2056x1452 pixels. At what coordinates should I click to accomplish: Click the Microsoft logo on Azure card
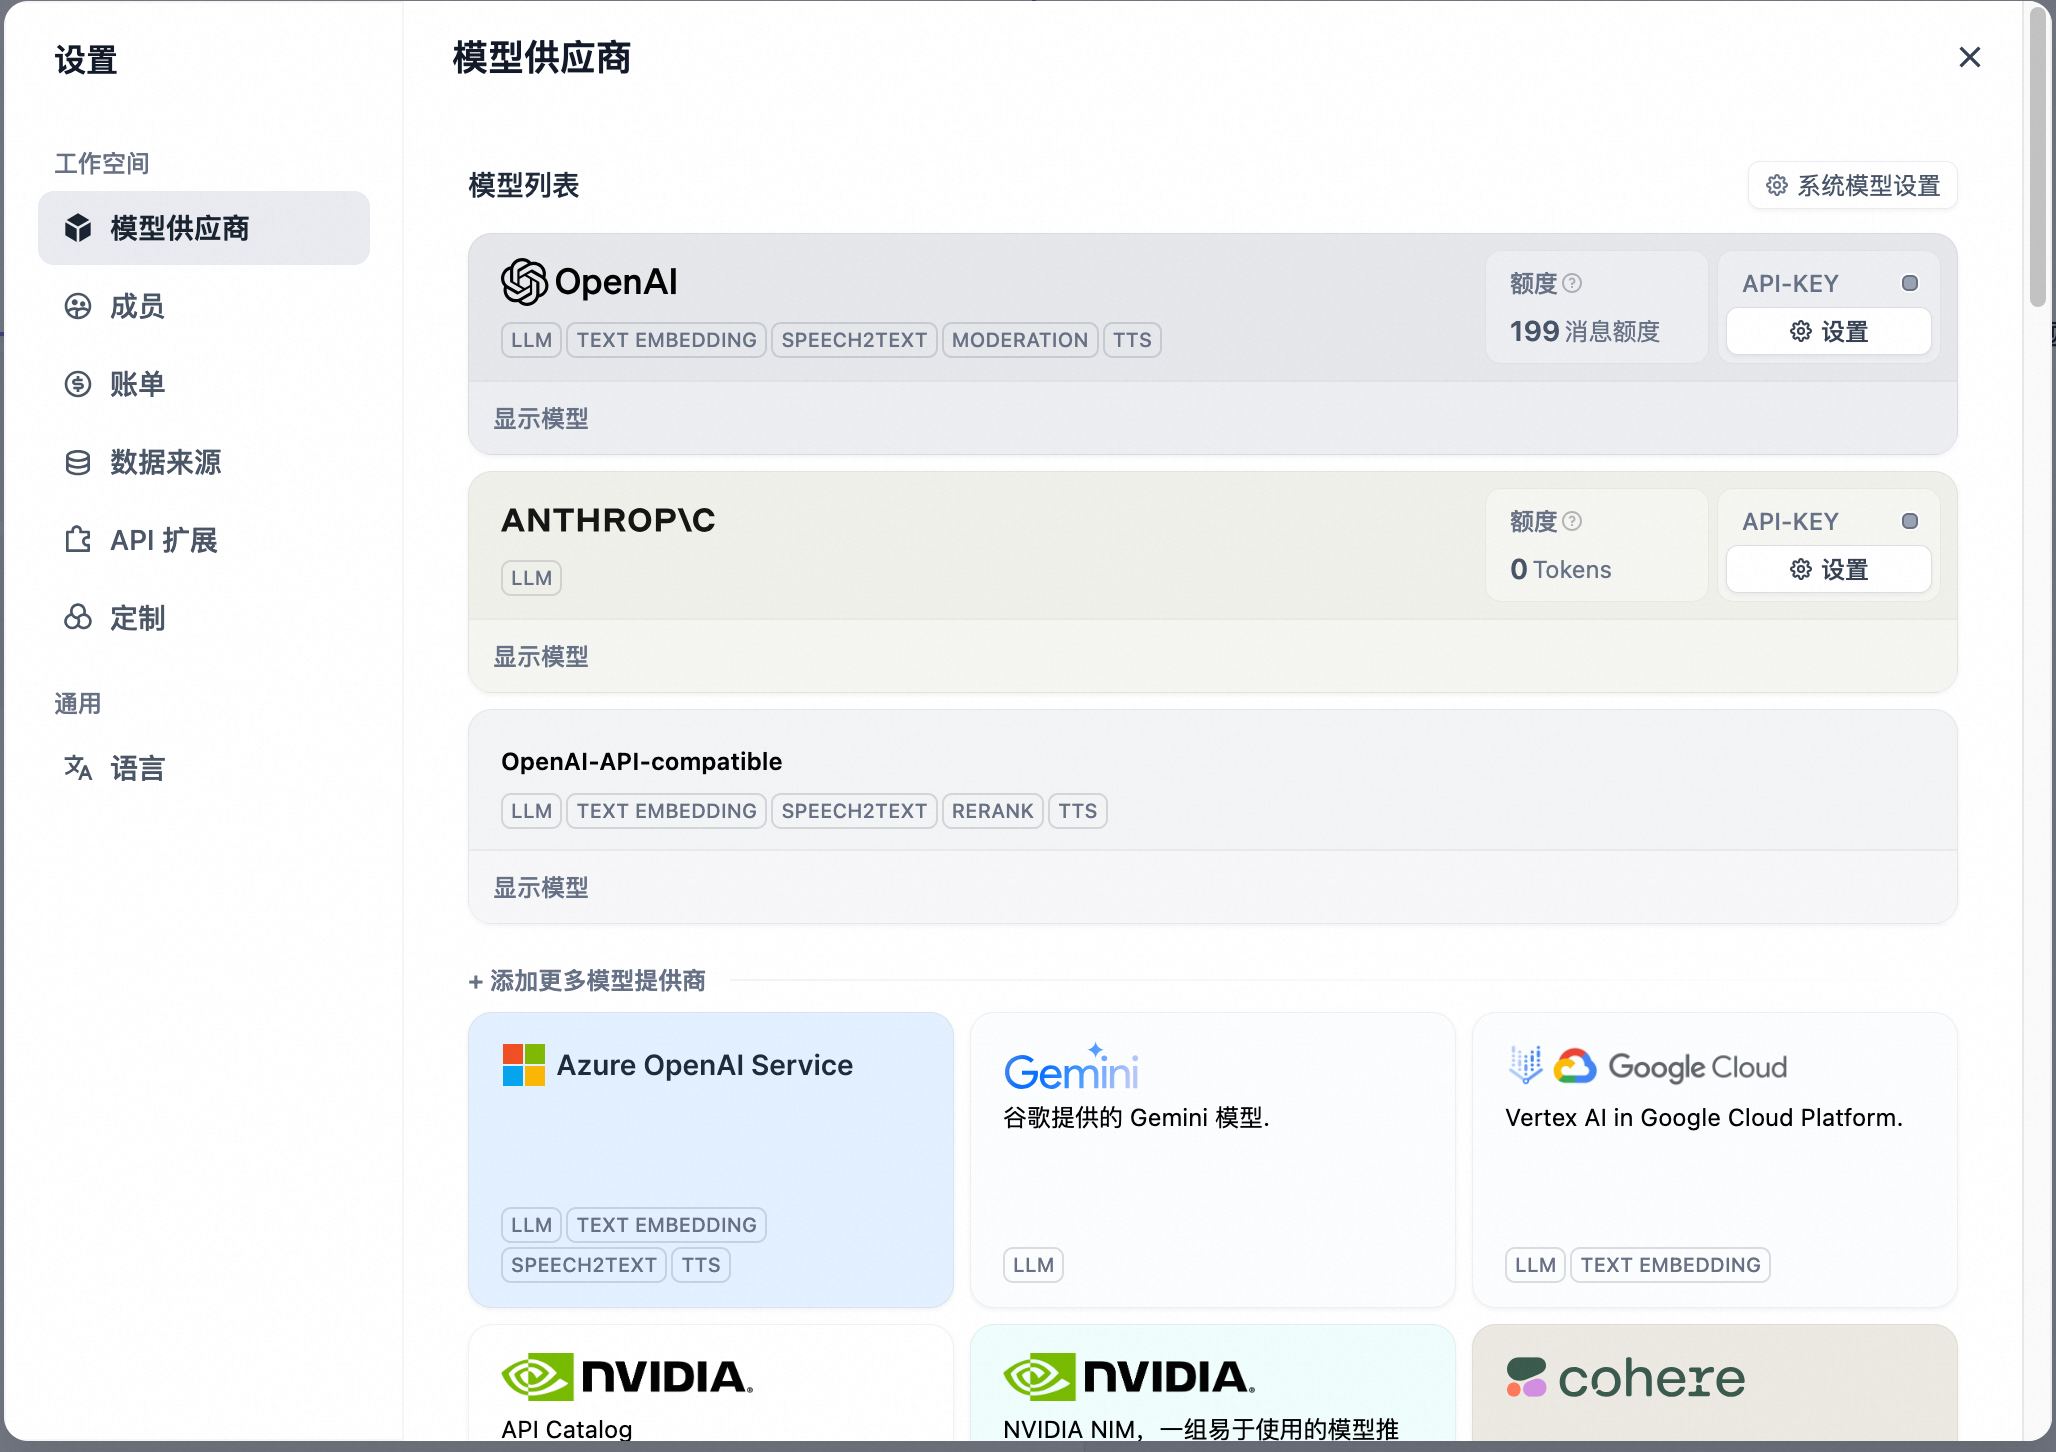[524, 1065]
